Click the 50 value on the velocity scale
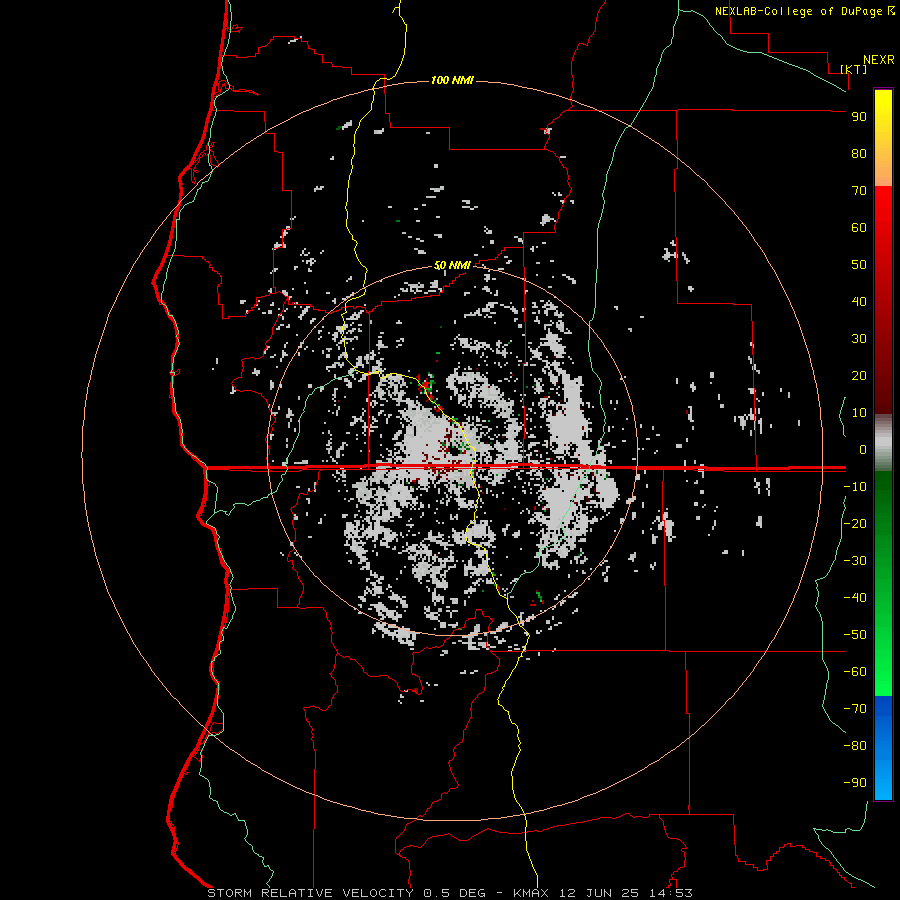This screenshot has height=900, width=900. [859, 265]
